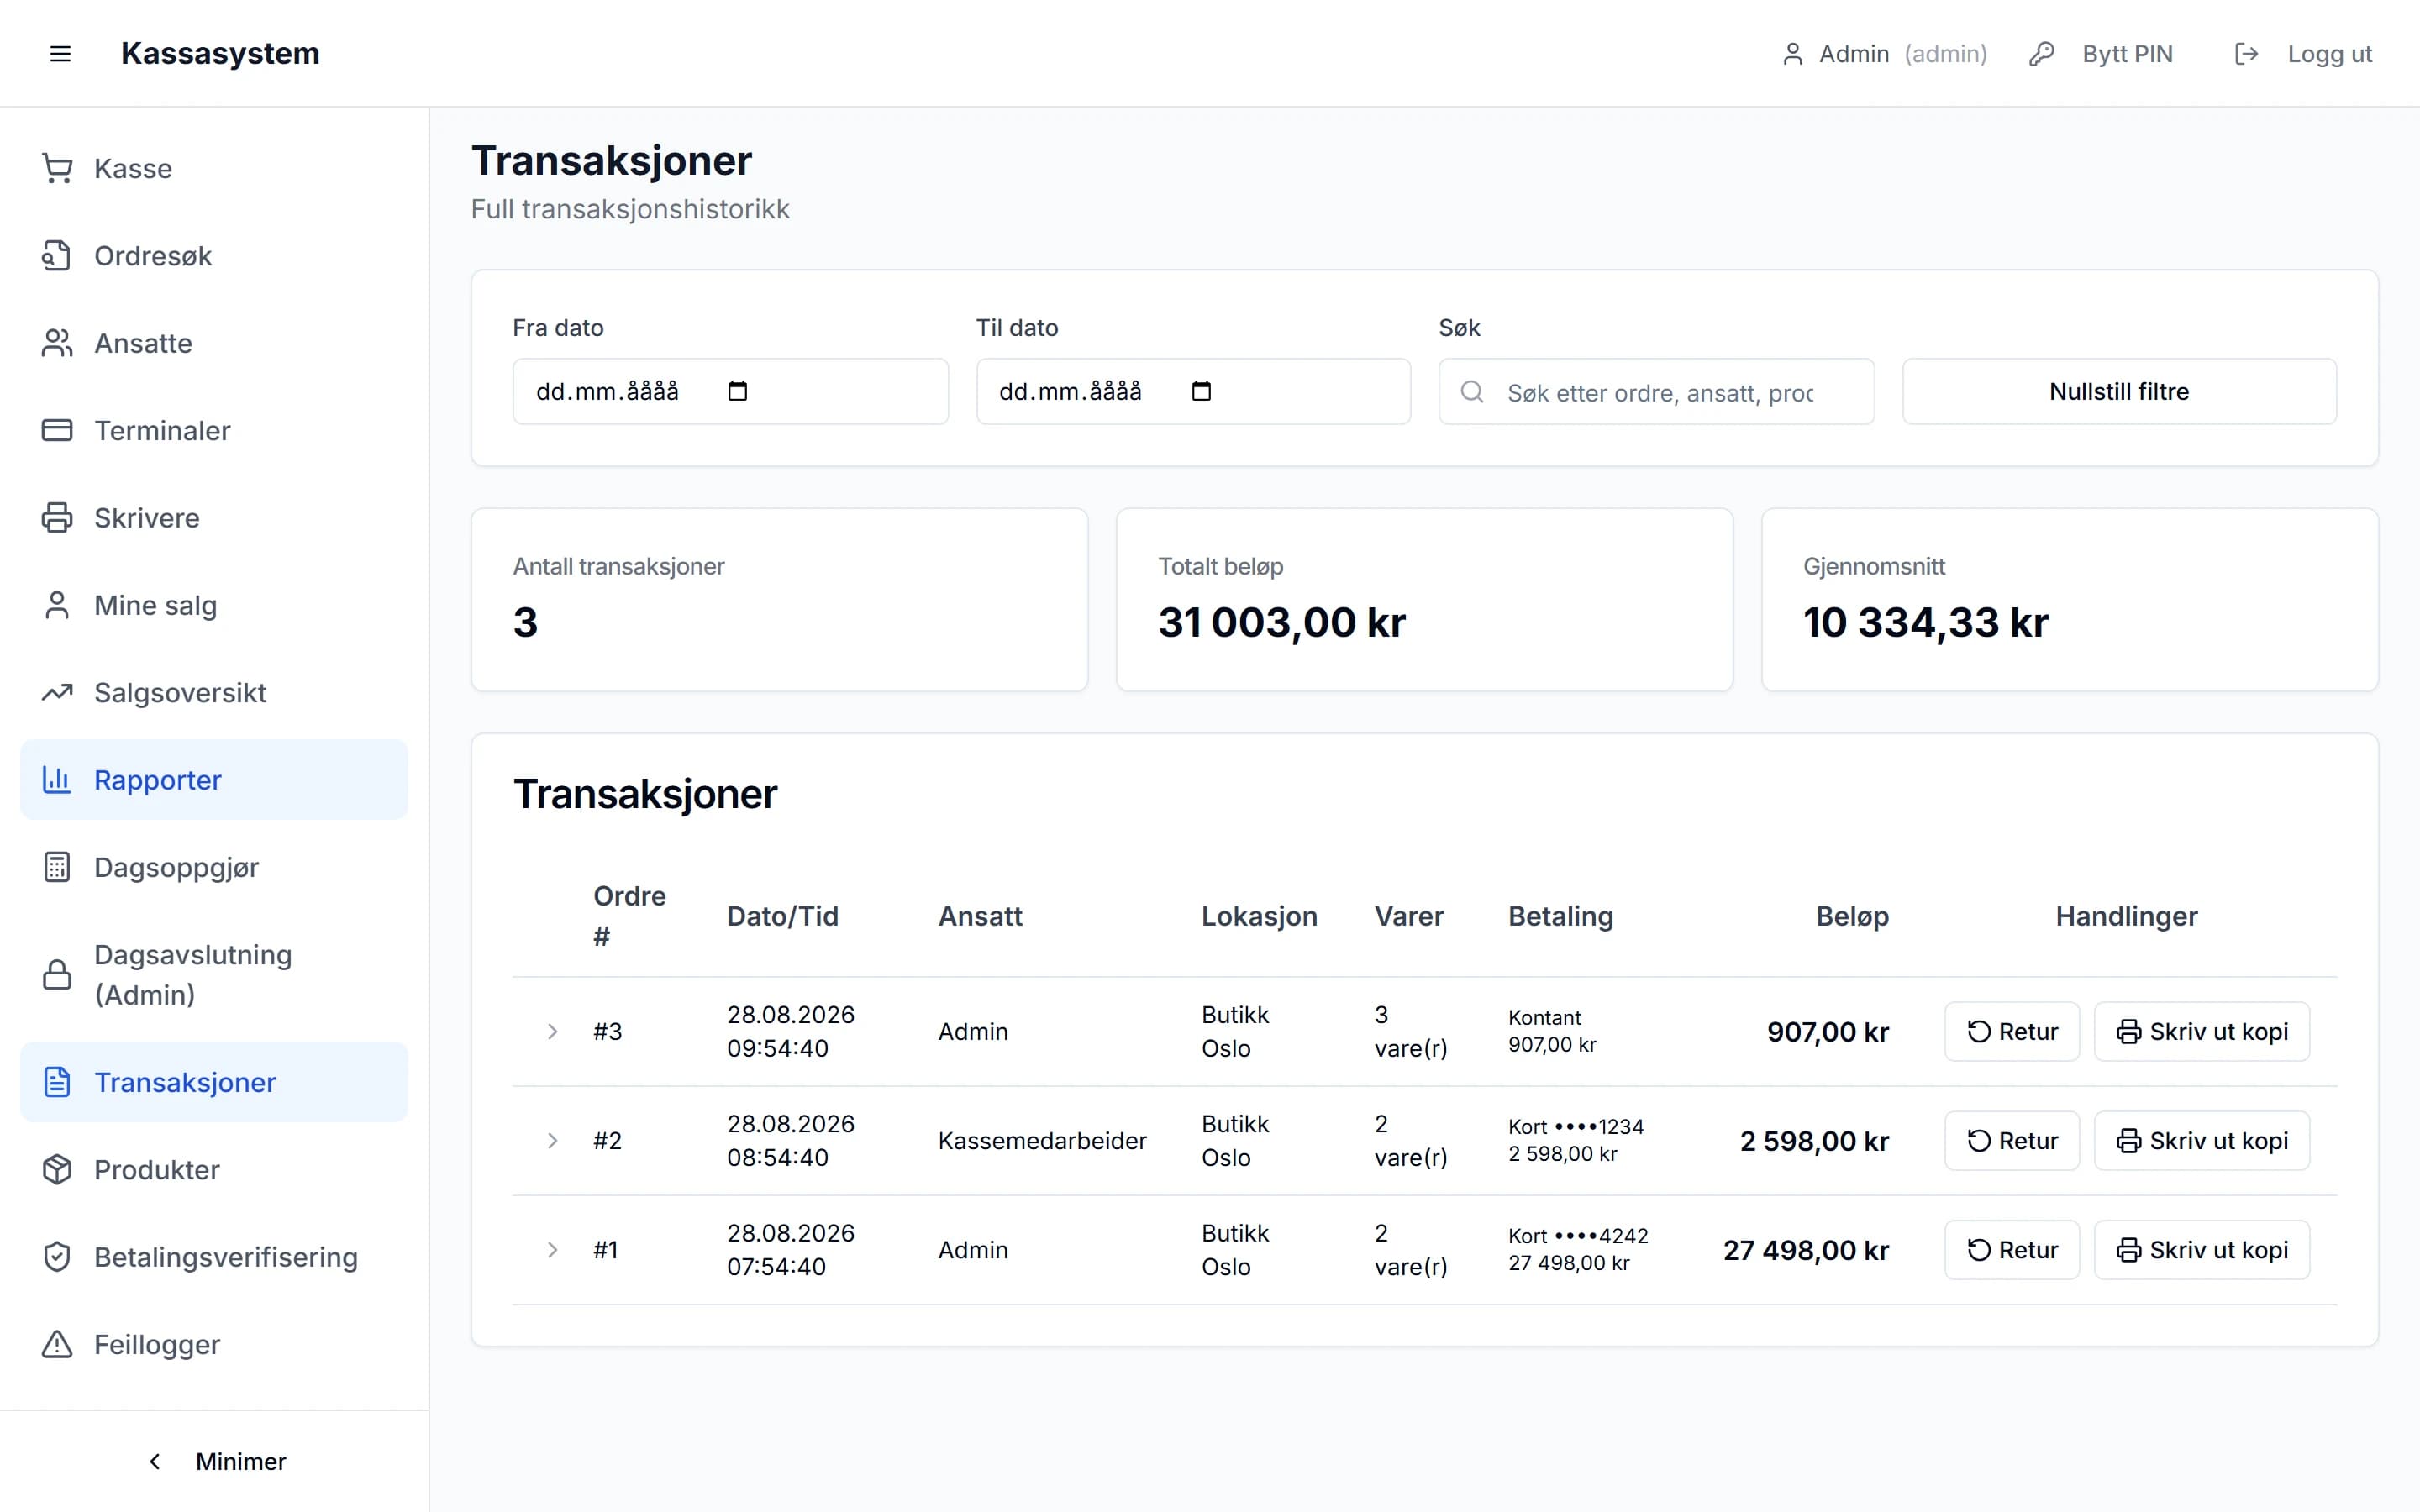Focus the Søk search input field

[1656, 391]
